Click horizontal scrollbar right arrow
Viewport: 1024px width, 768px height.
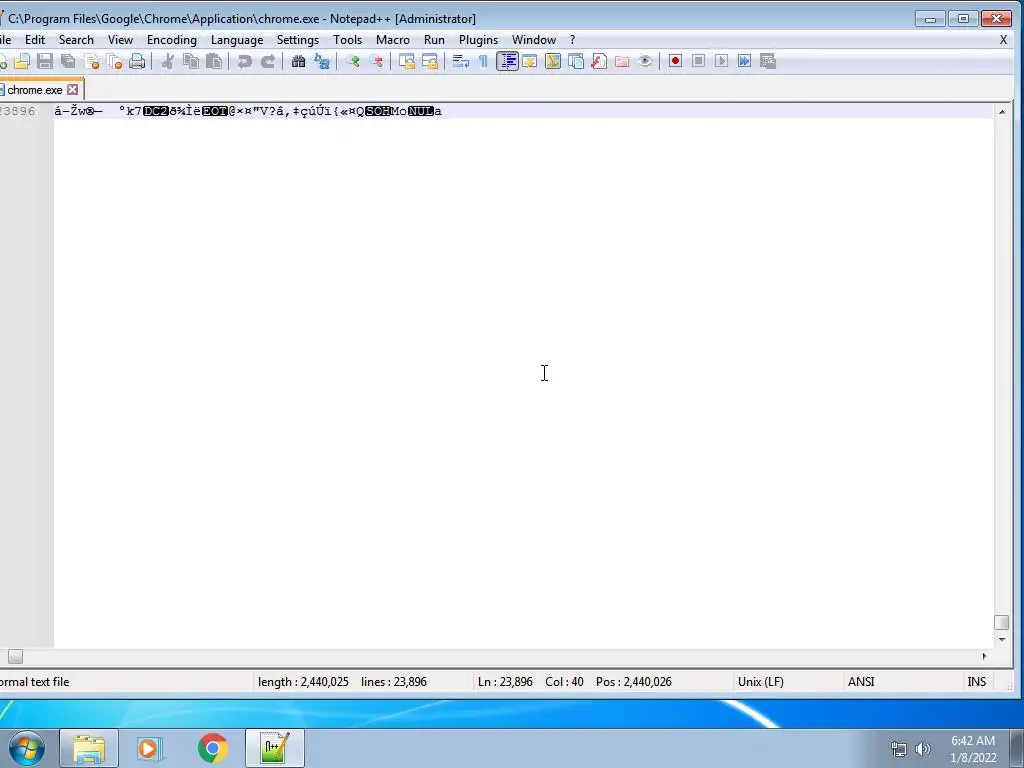984,656
